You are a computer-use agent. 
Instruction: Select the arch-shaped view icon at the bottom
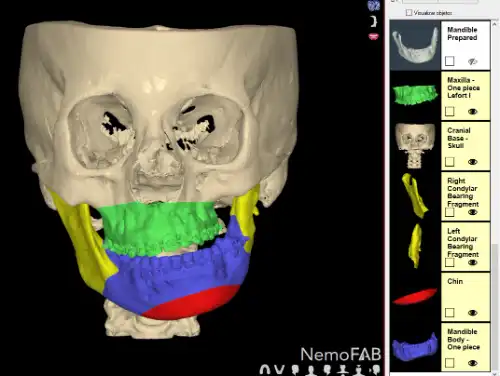pyautogui.click(x=265, y=370)
